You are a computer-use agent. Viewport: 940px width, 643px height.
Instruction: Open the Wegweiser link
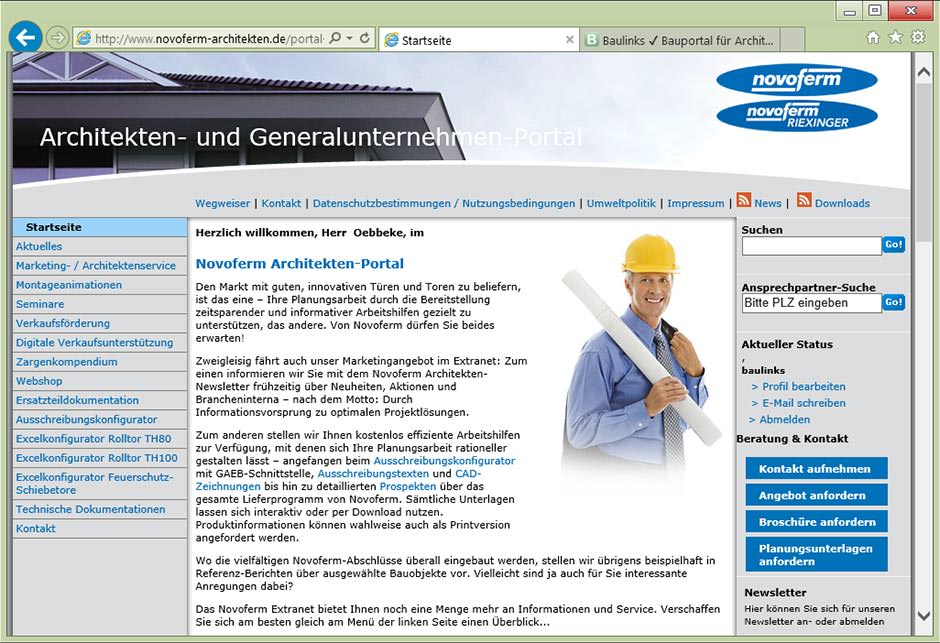coord(222,203)
